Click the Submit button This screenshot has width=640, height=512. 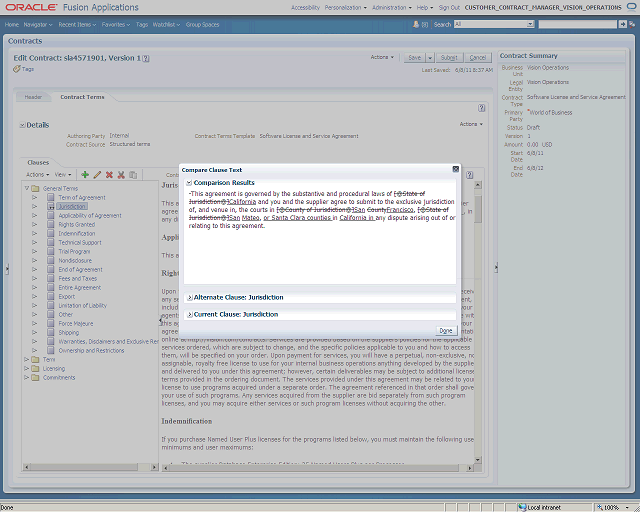pos(449,58)
